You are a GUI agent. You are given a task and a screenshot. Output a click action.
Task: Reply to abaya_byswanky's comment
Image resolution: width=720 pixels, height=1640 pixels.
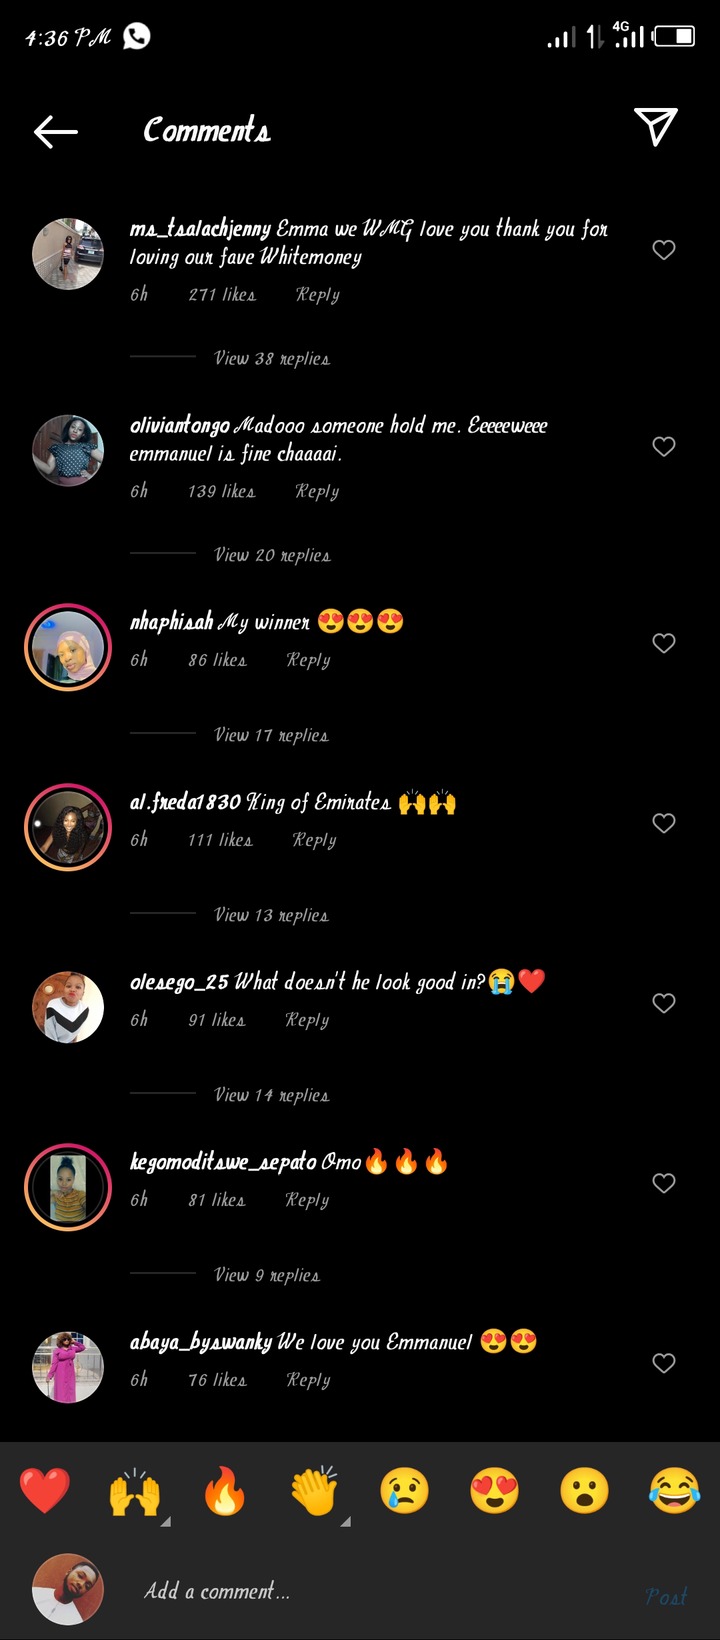click(x=308, y=1380)
